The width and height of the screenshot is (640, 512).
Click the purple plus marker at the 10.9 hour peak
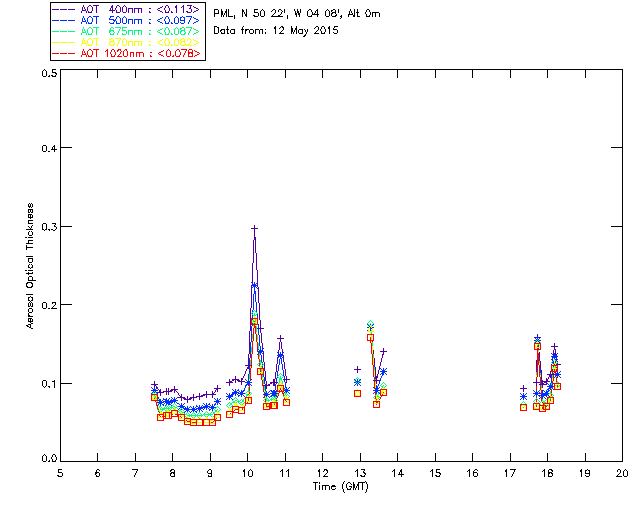point(280,338)
